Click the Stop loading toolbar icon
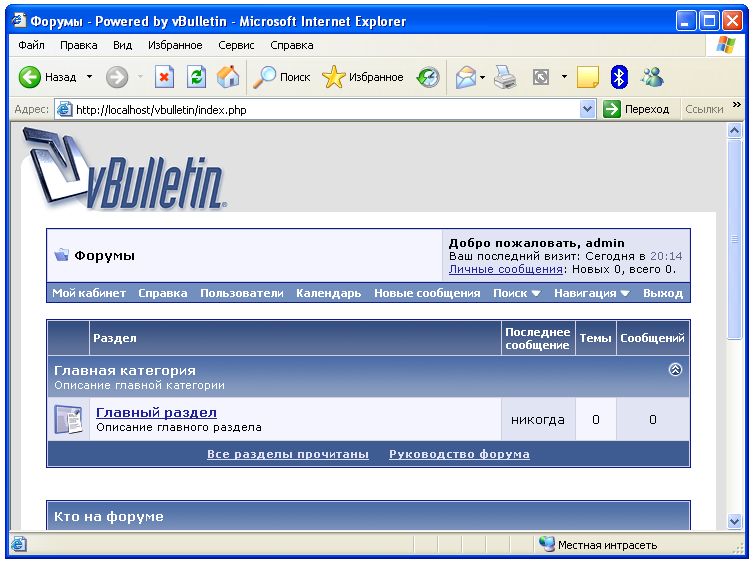The height and width of the screenshot is (564, 754). click(164, 77)
